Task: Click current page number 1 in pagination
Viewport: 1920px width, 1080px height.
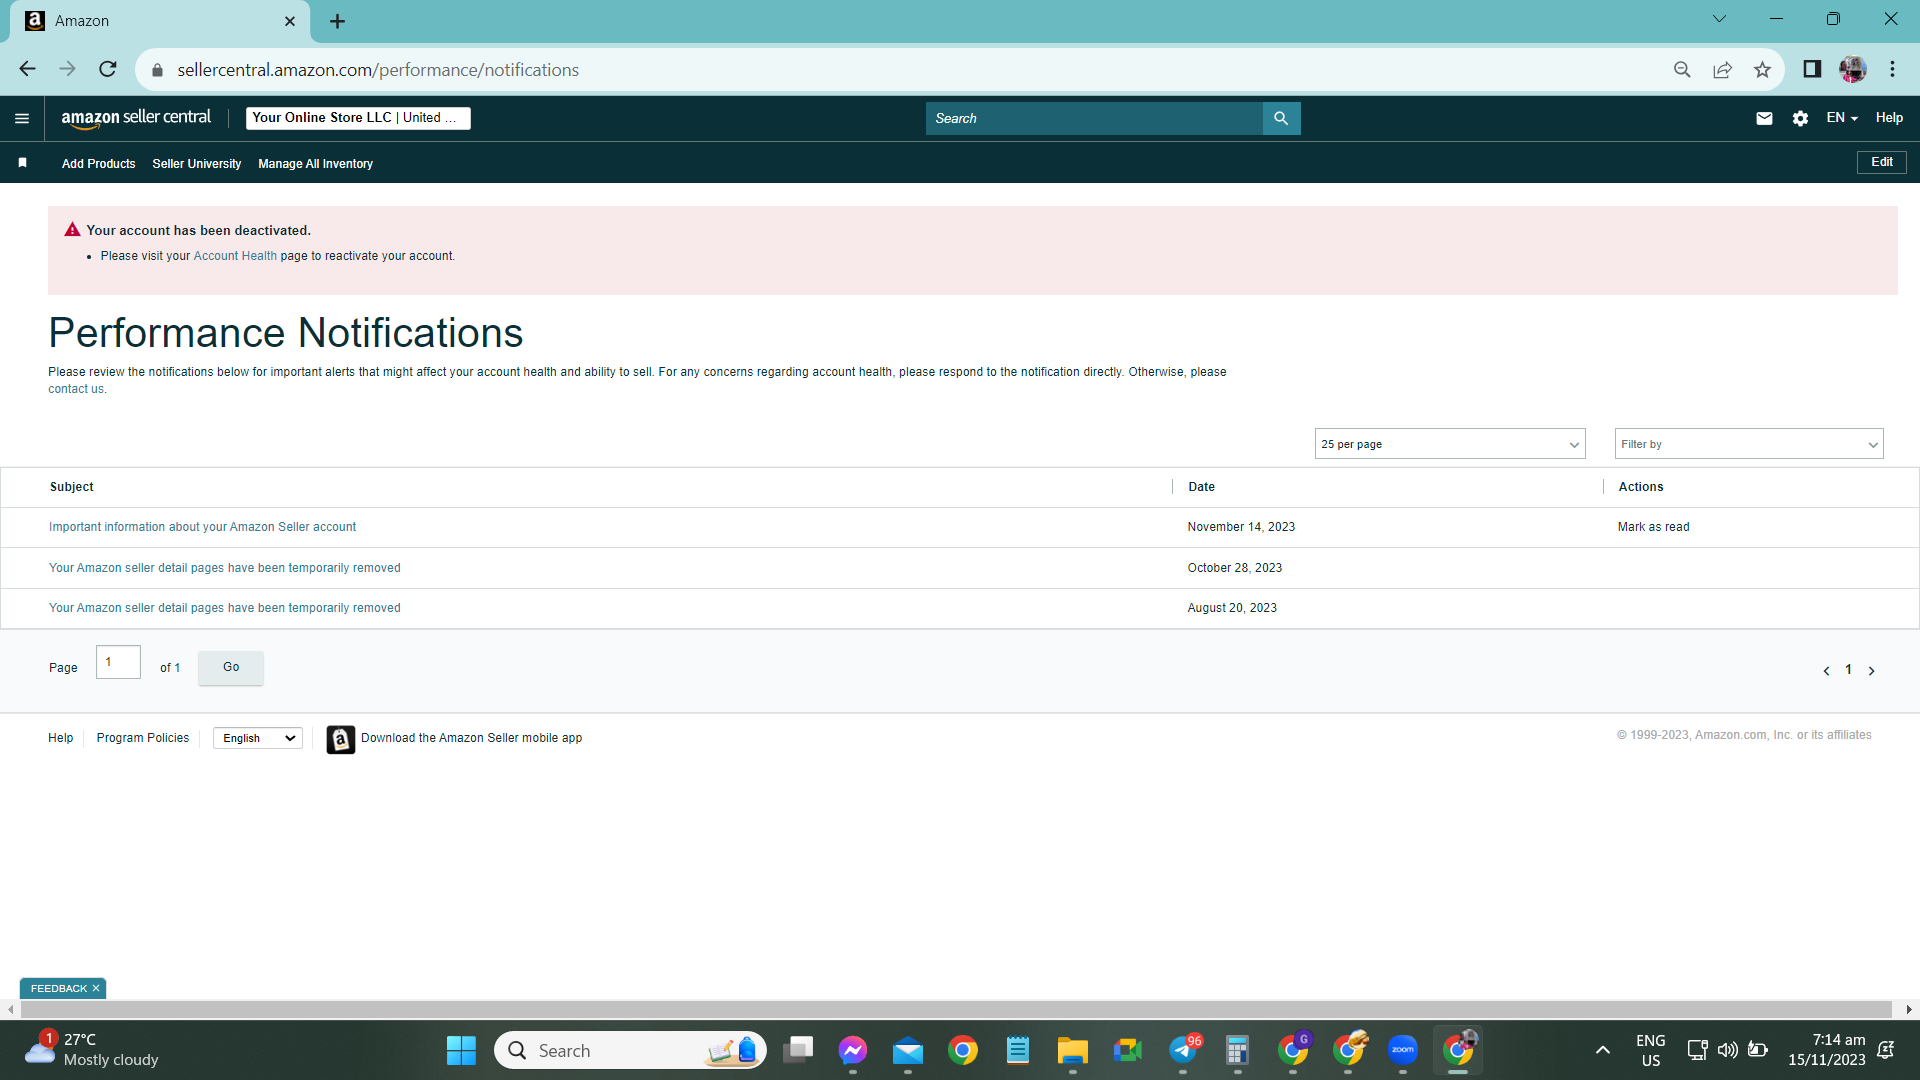Action: (1848, 670)
